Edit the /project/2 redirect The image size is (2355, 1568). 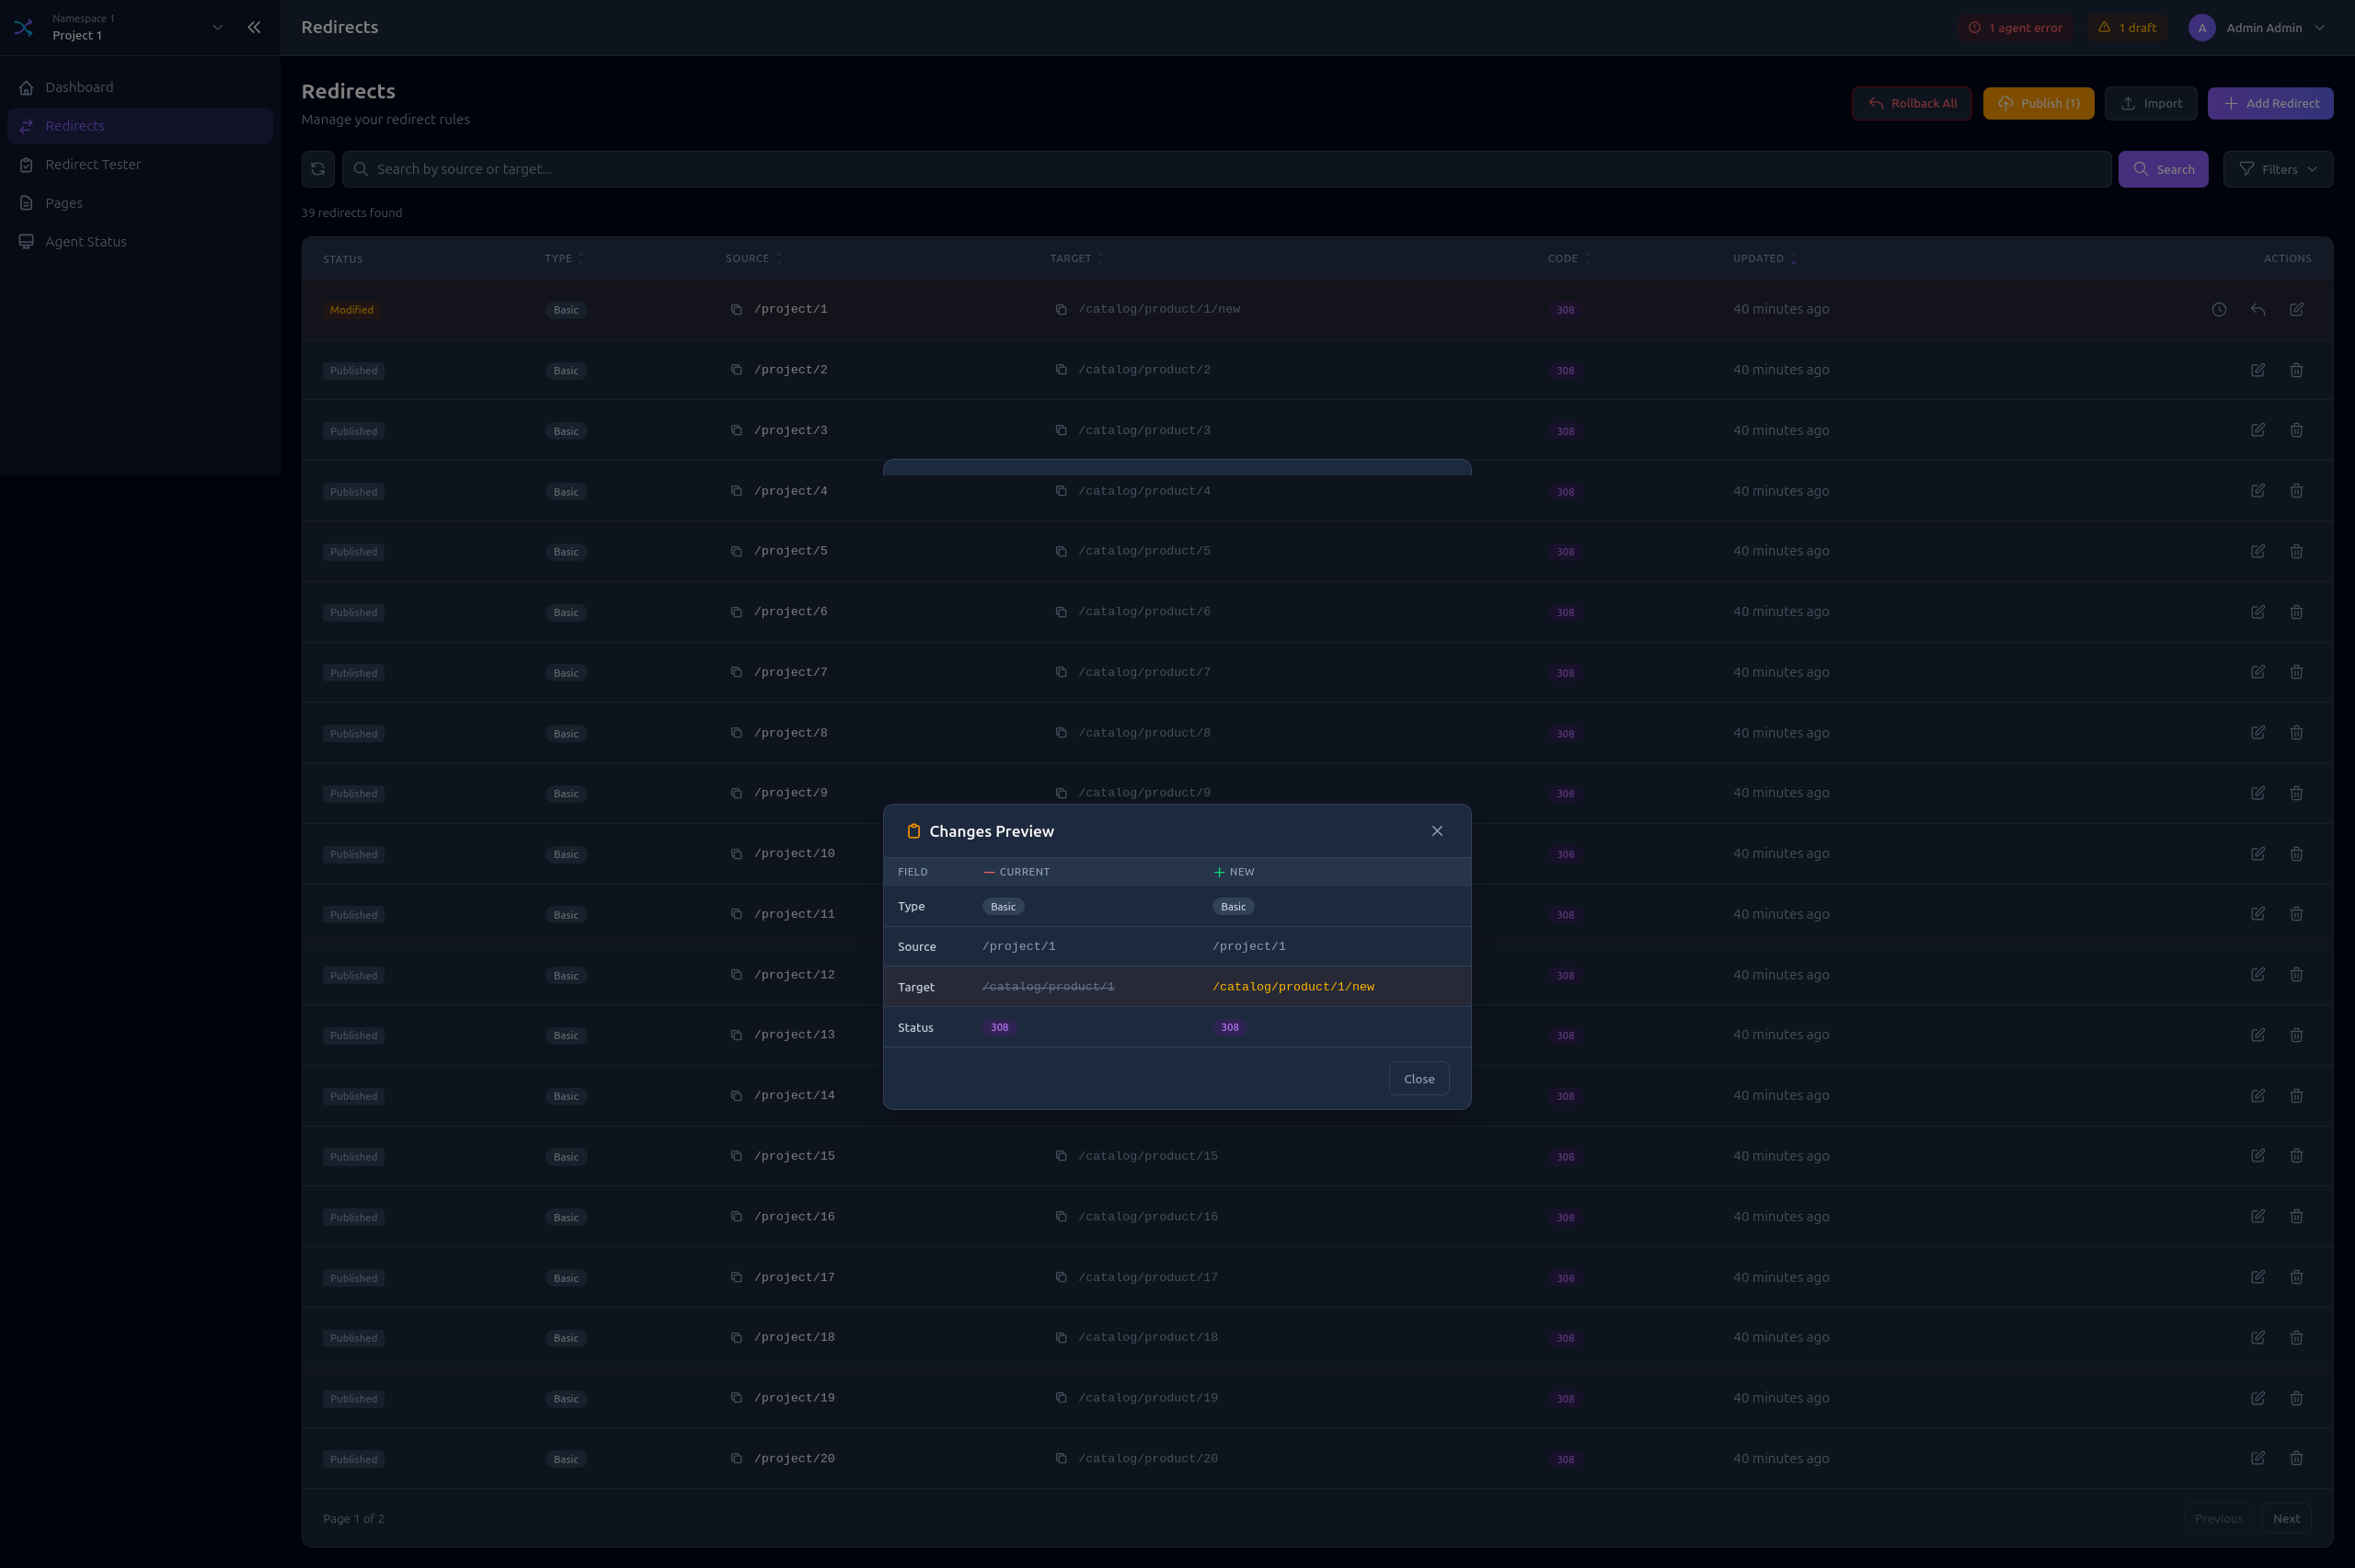2257,370
